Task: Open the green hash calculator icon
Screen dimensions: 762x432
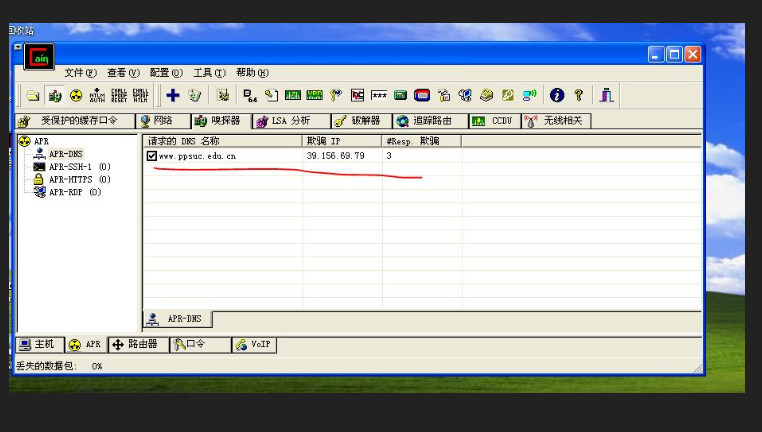Action: tap(400, 95)
